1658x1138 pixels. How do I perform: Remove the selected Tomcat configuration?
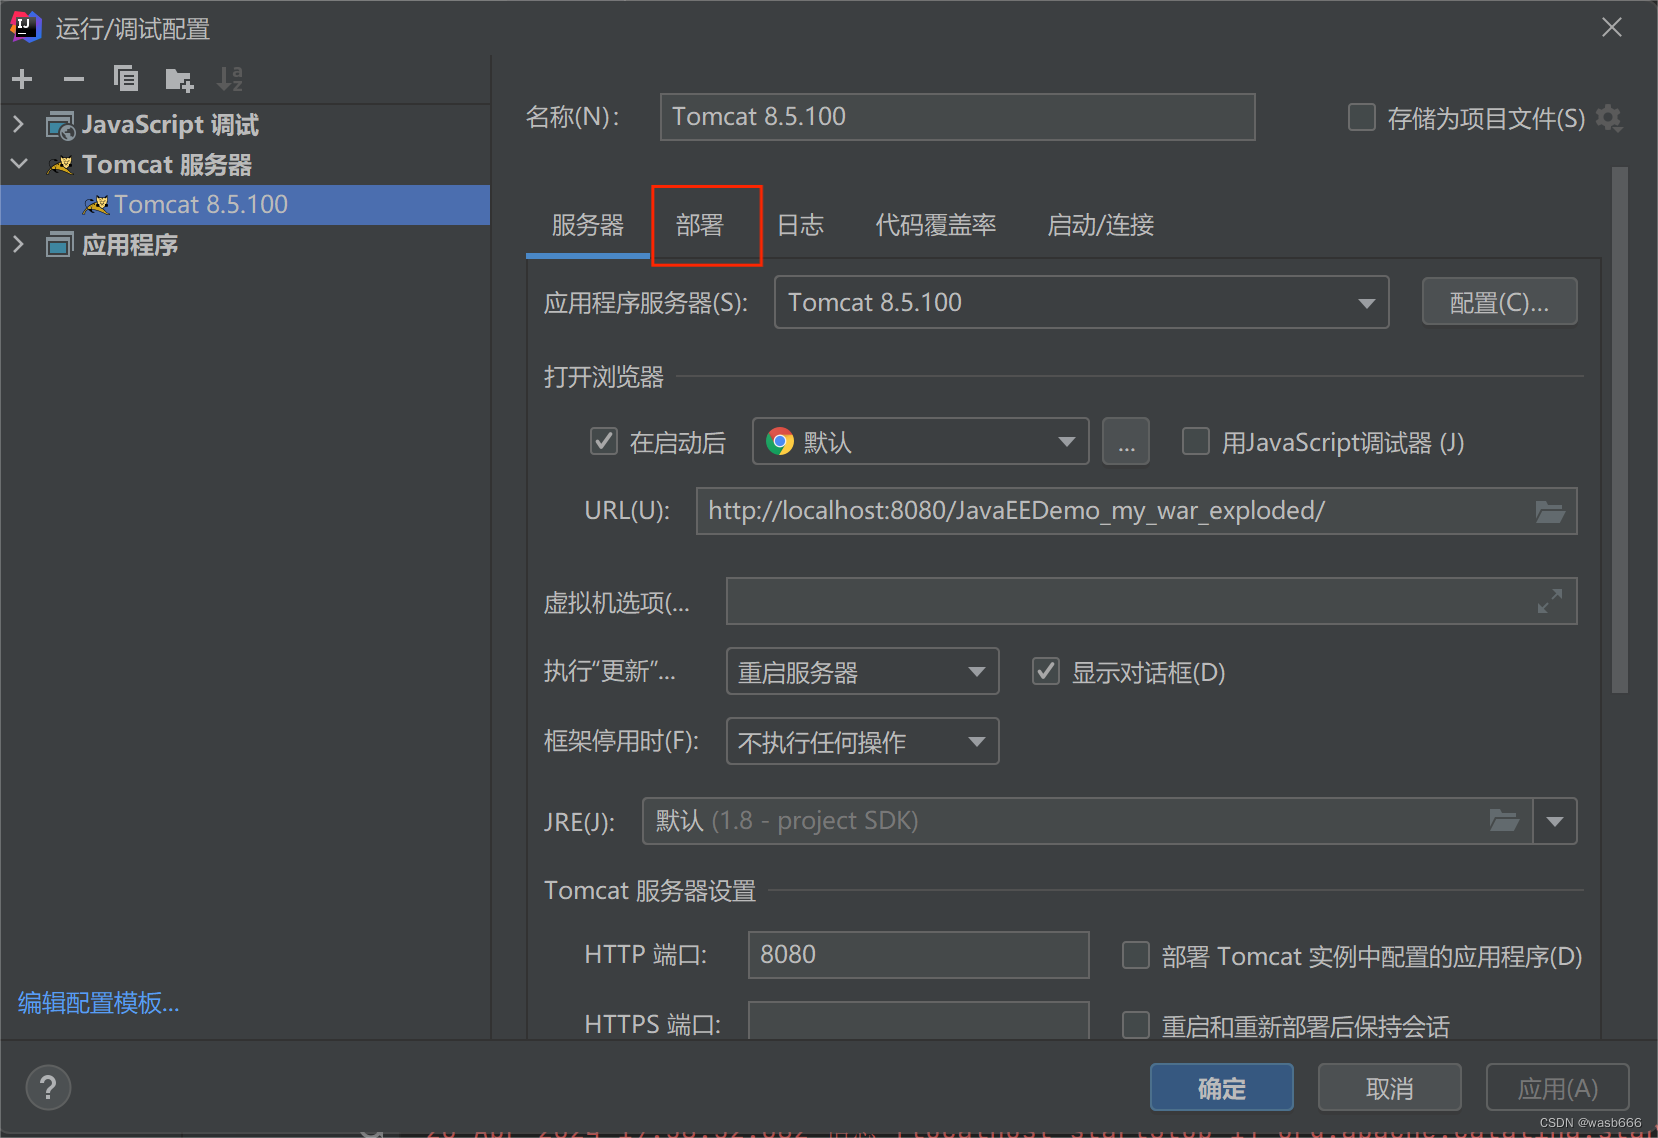tap(73, 79)
